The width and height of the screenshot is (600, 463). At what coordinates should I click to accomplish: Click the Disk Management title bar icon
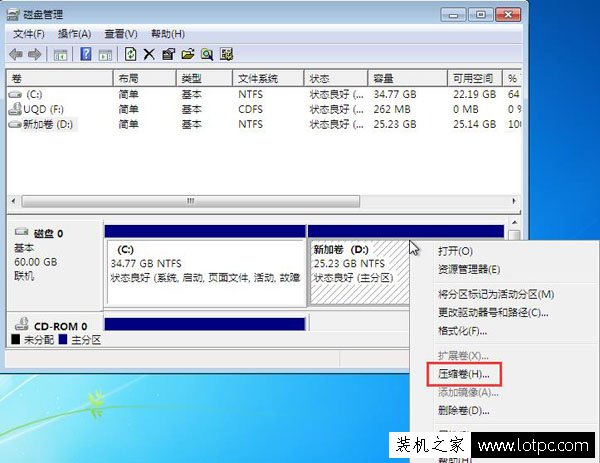[13, 15]
